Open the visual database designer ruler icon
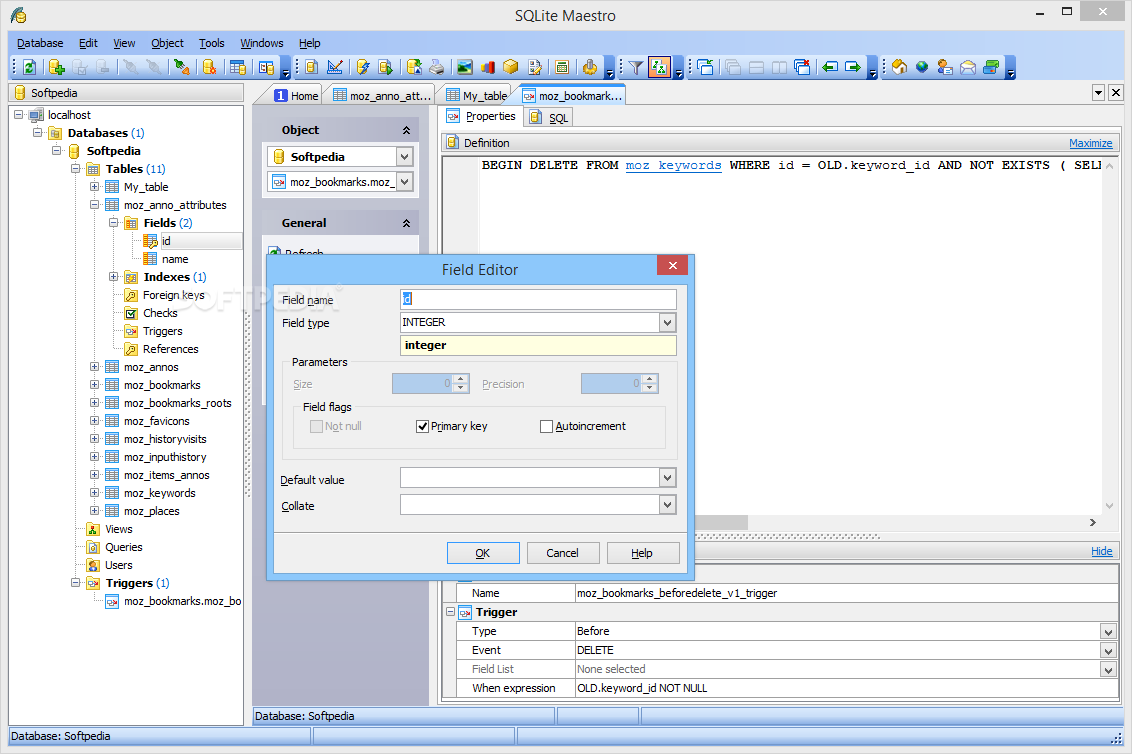Image resolution: width=1132 pixels, height=754 pixels. point(335,67)
